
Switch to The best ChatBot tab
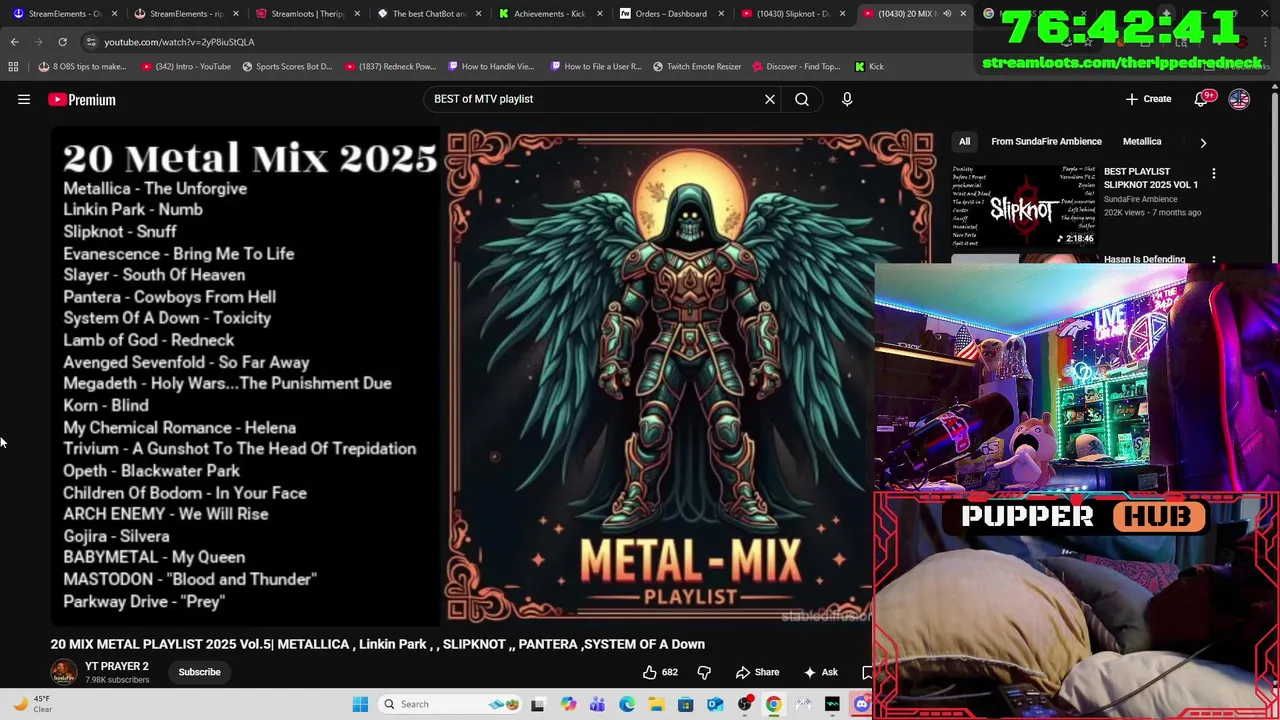point(427,14)
